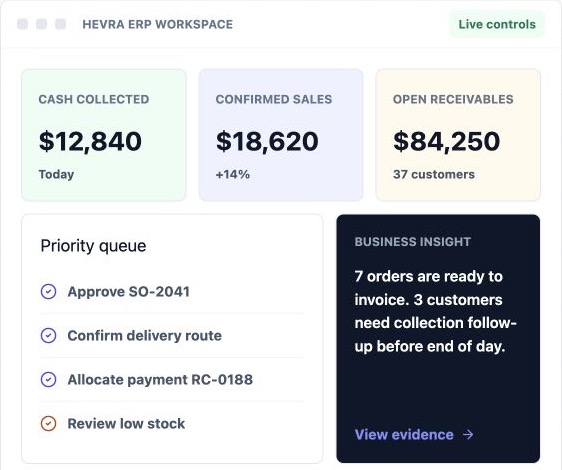The height and width of the screenshot is (470, 562).
Task: Click the $12,840 cash collected value
Action: tap(90, 141)
